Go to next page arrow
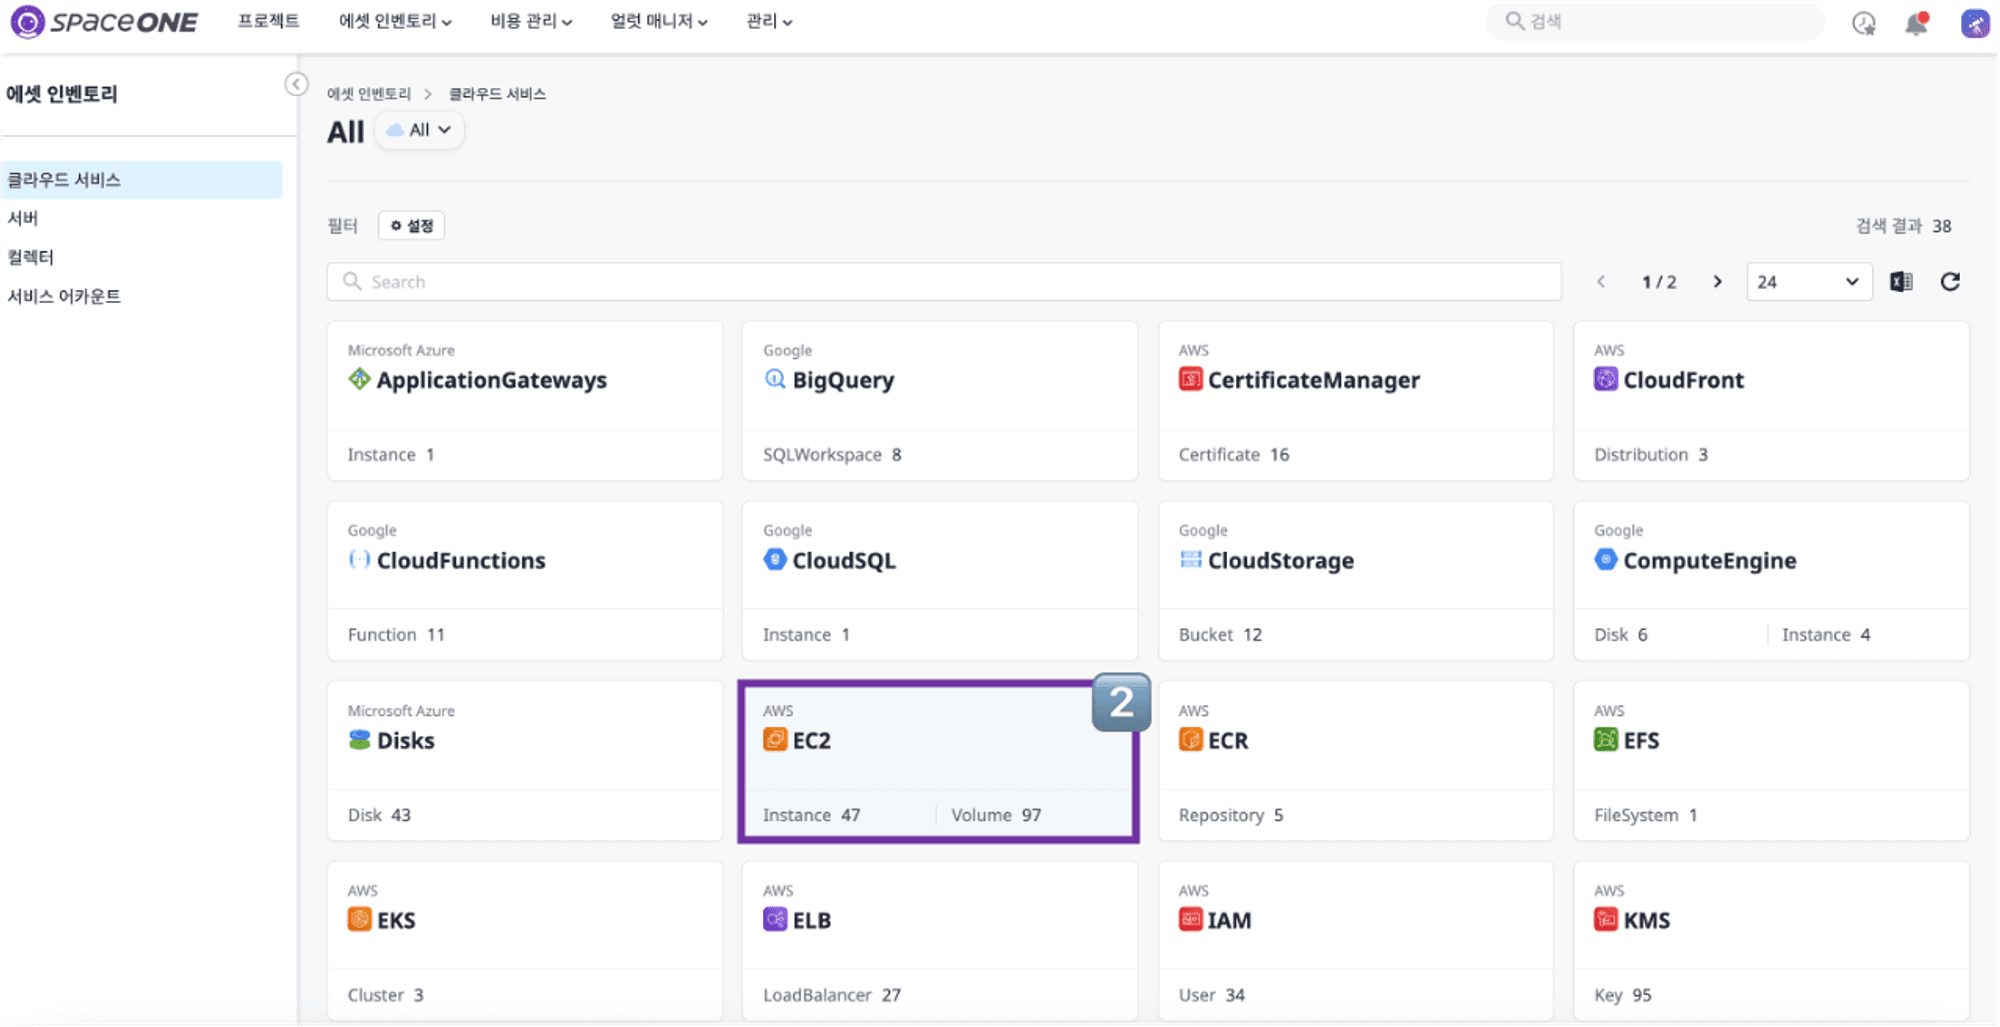The image size is (2000, 1027). [x=1717, y=282]
